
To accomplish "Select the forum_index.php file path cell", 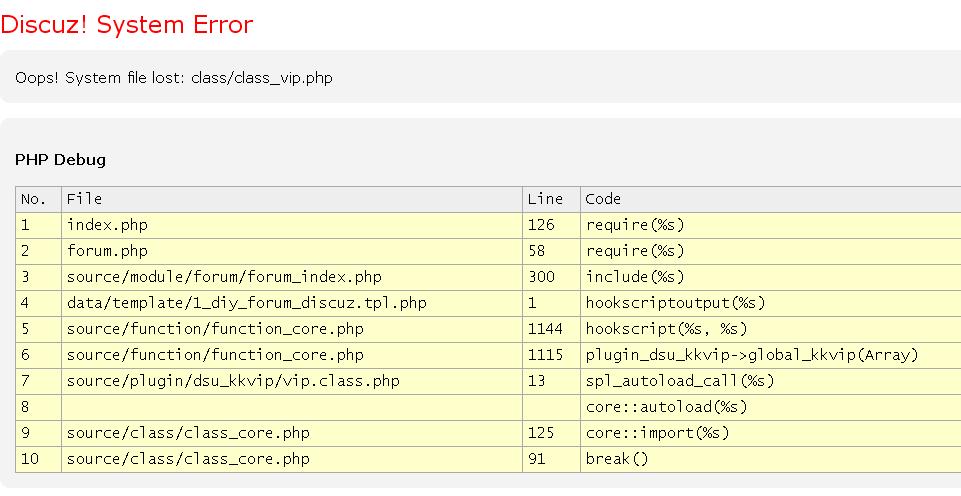I will tap(224, 277).
